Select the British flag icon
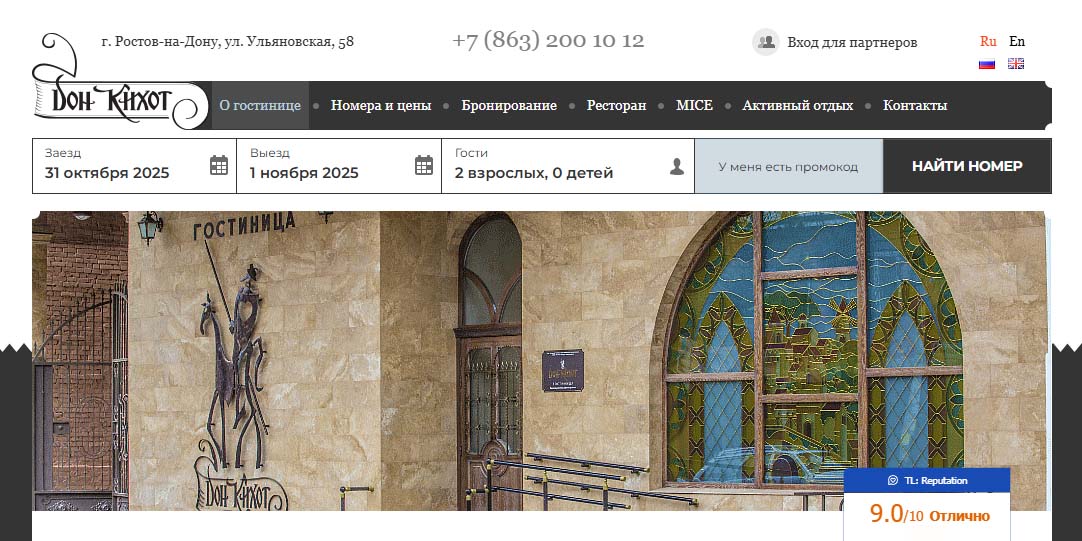Image resolution: width=1082 pixels, height=541 pixels. point(1016,64)
